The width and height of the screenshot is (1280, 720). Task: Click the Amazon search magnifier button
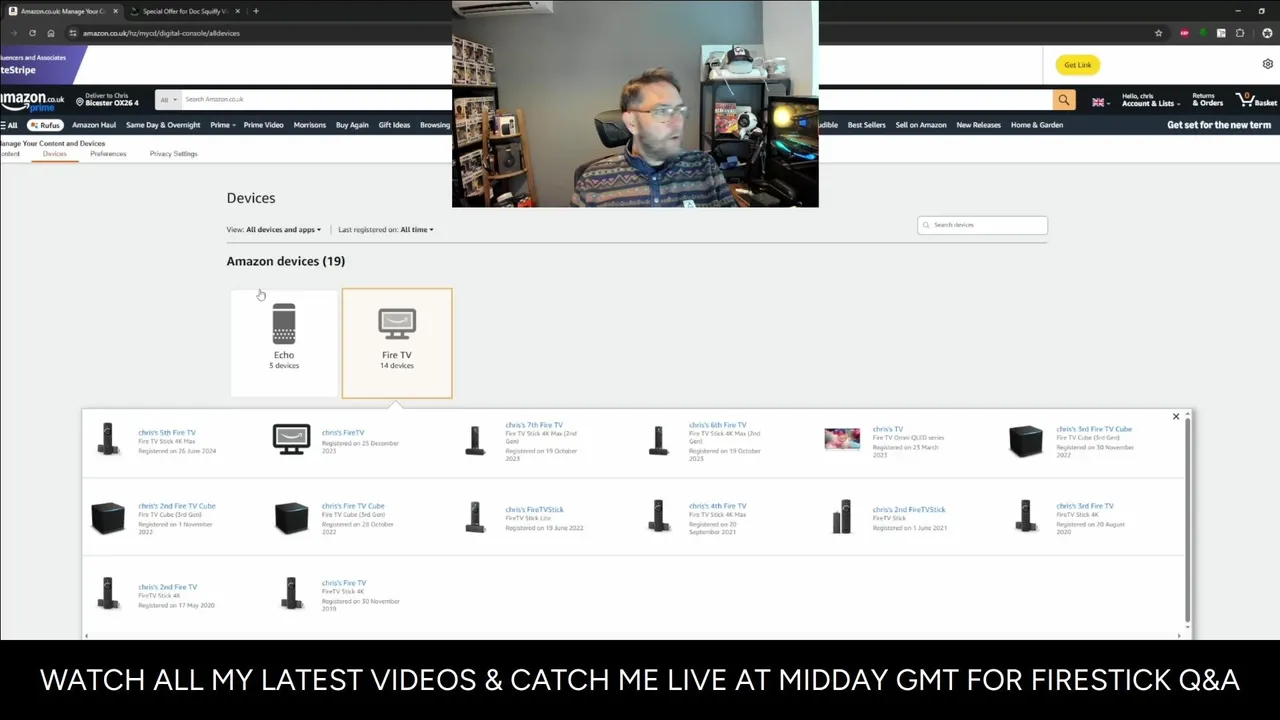[x=1064, y=100]
